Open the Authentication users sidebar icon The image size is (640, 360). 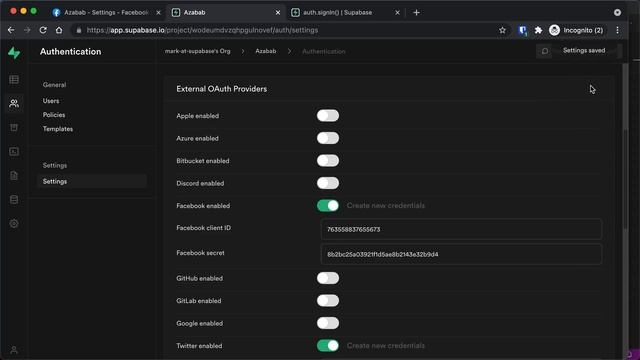click(x=14, y=103)
